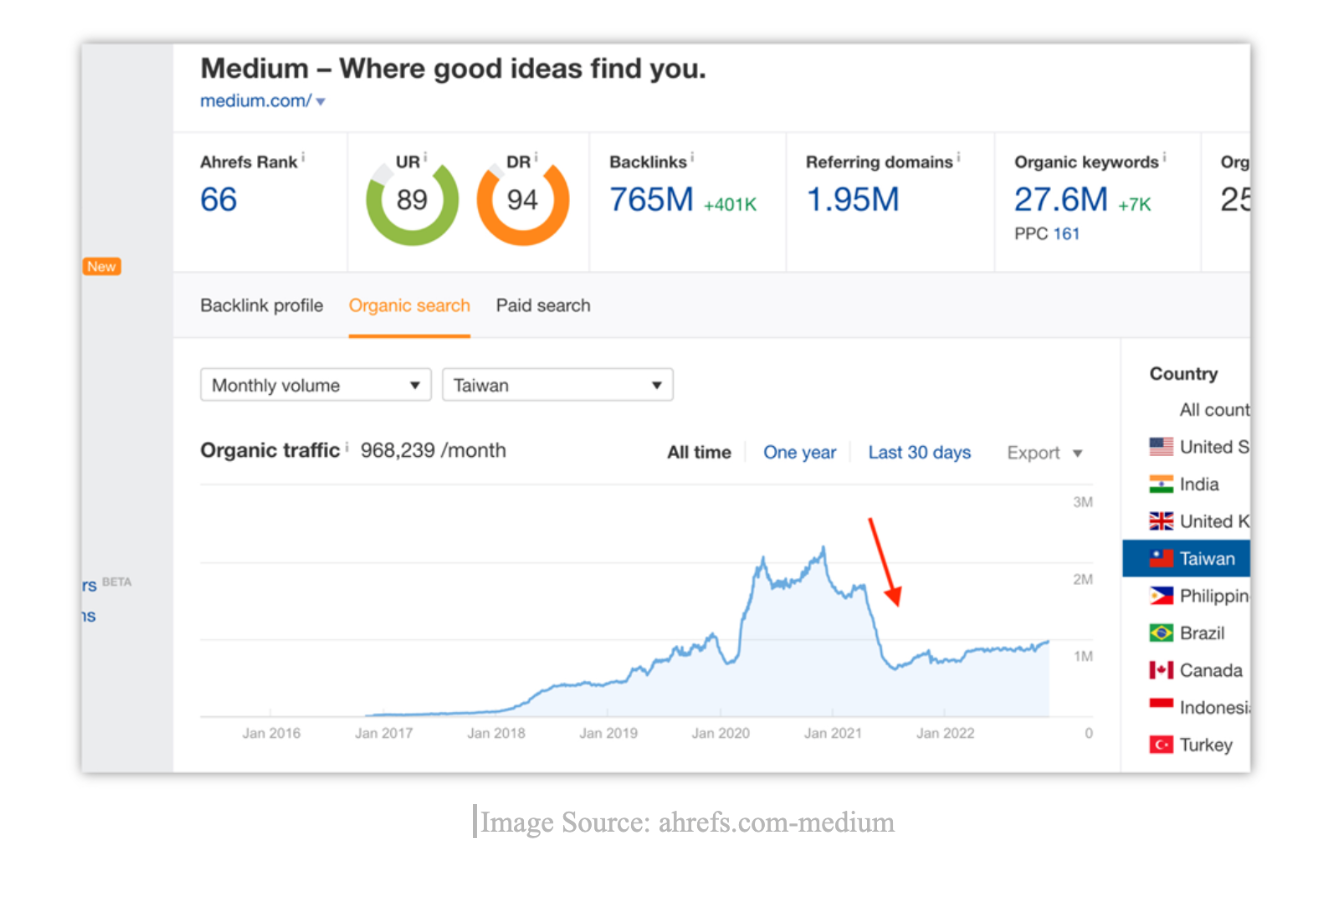The width and height of the screenshot is (1338, 900).
Task: Select the Last 30 days range
Action: (x=919, y=453)
